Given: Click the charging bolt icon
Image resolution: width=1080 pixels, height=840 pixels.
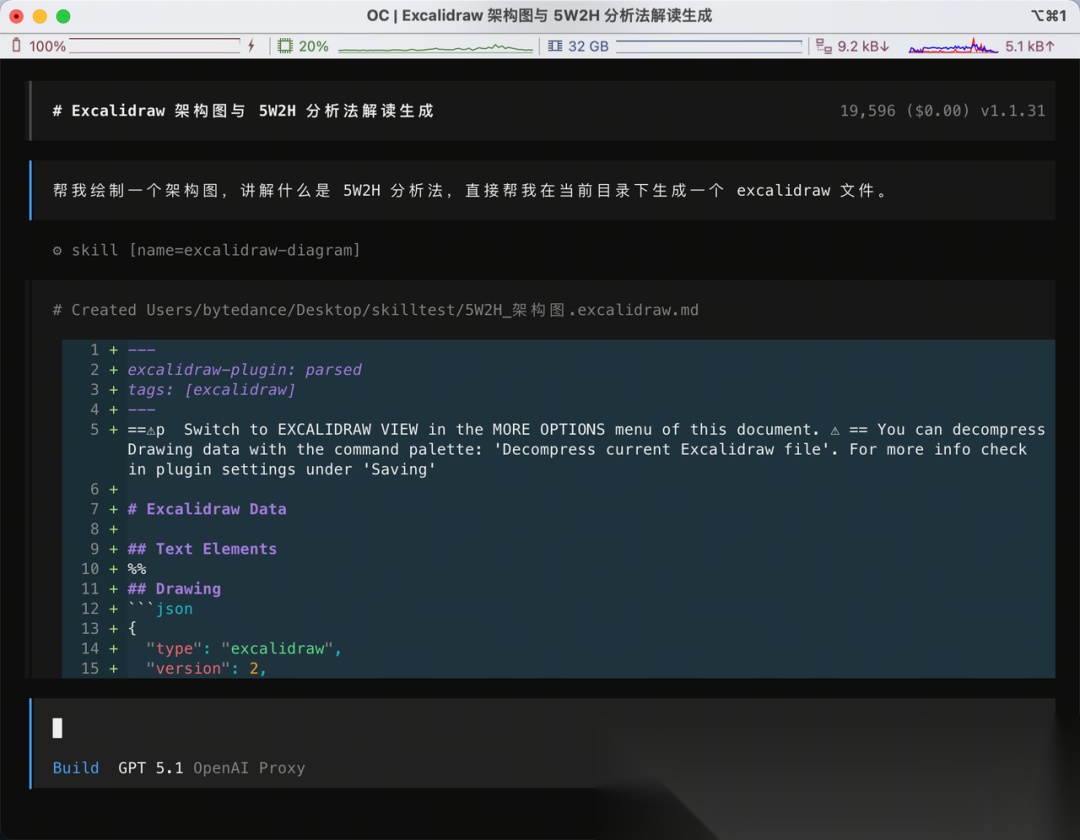Looking at the screenshot, I should 251,45.
